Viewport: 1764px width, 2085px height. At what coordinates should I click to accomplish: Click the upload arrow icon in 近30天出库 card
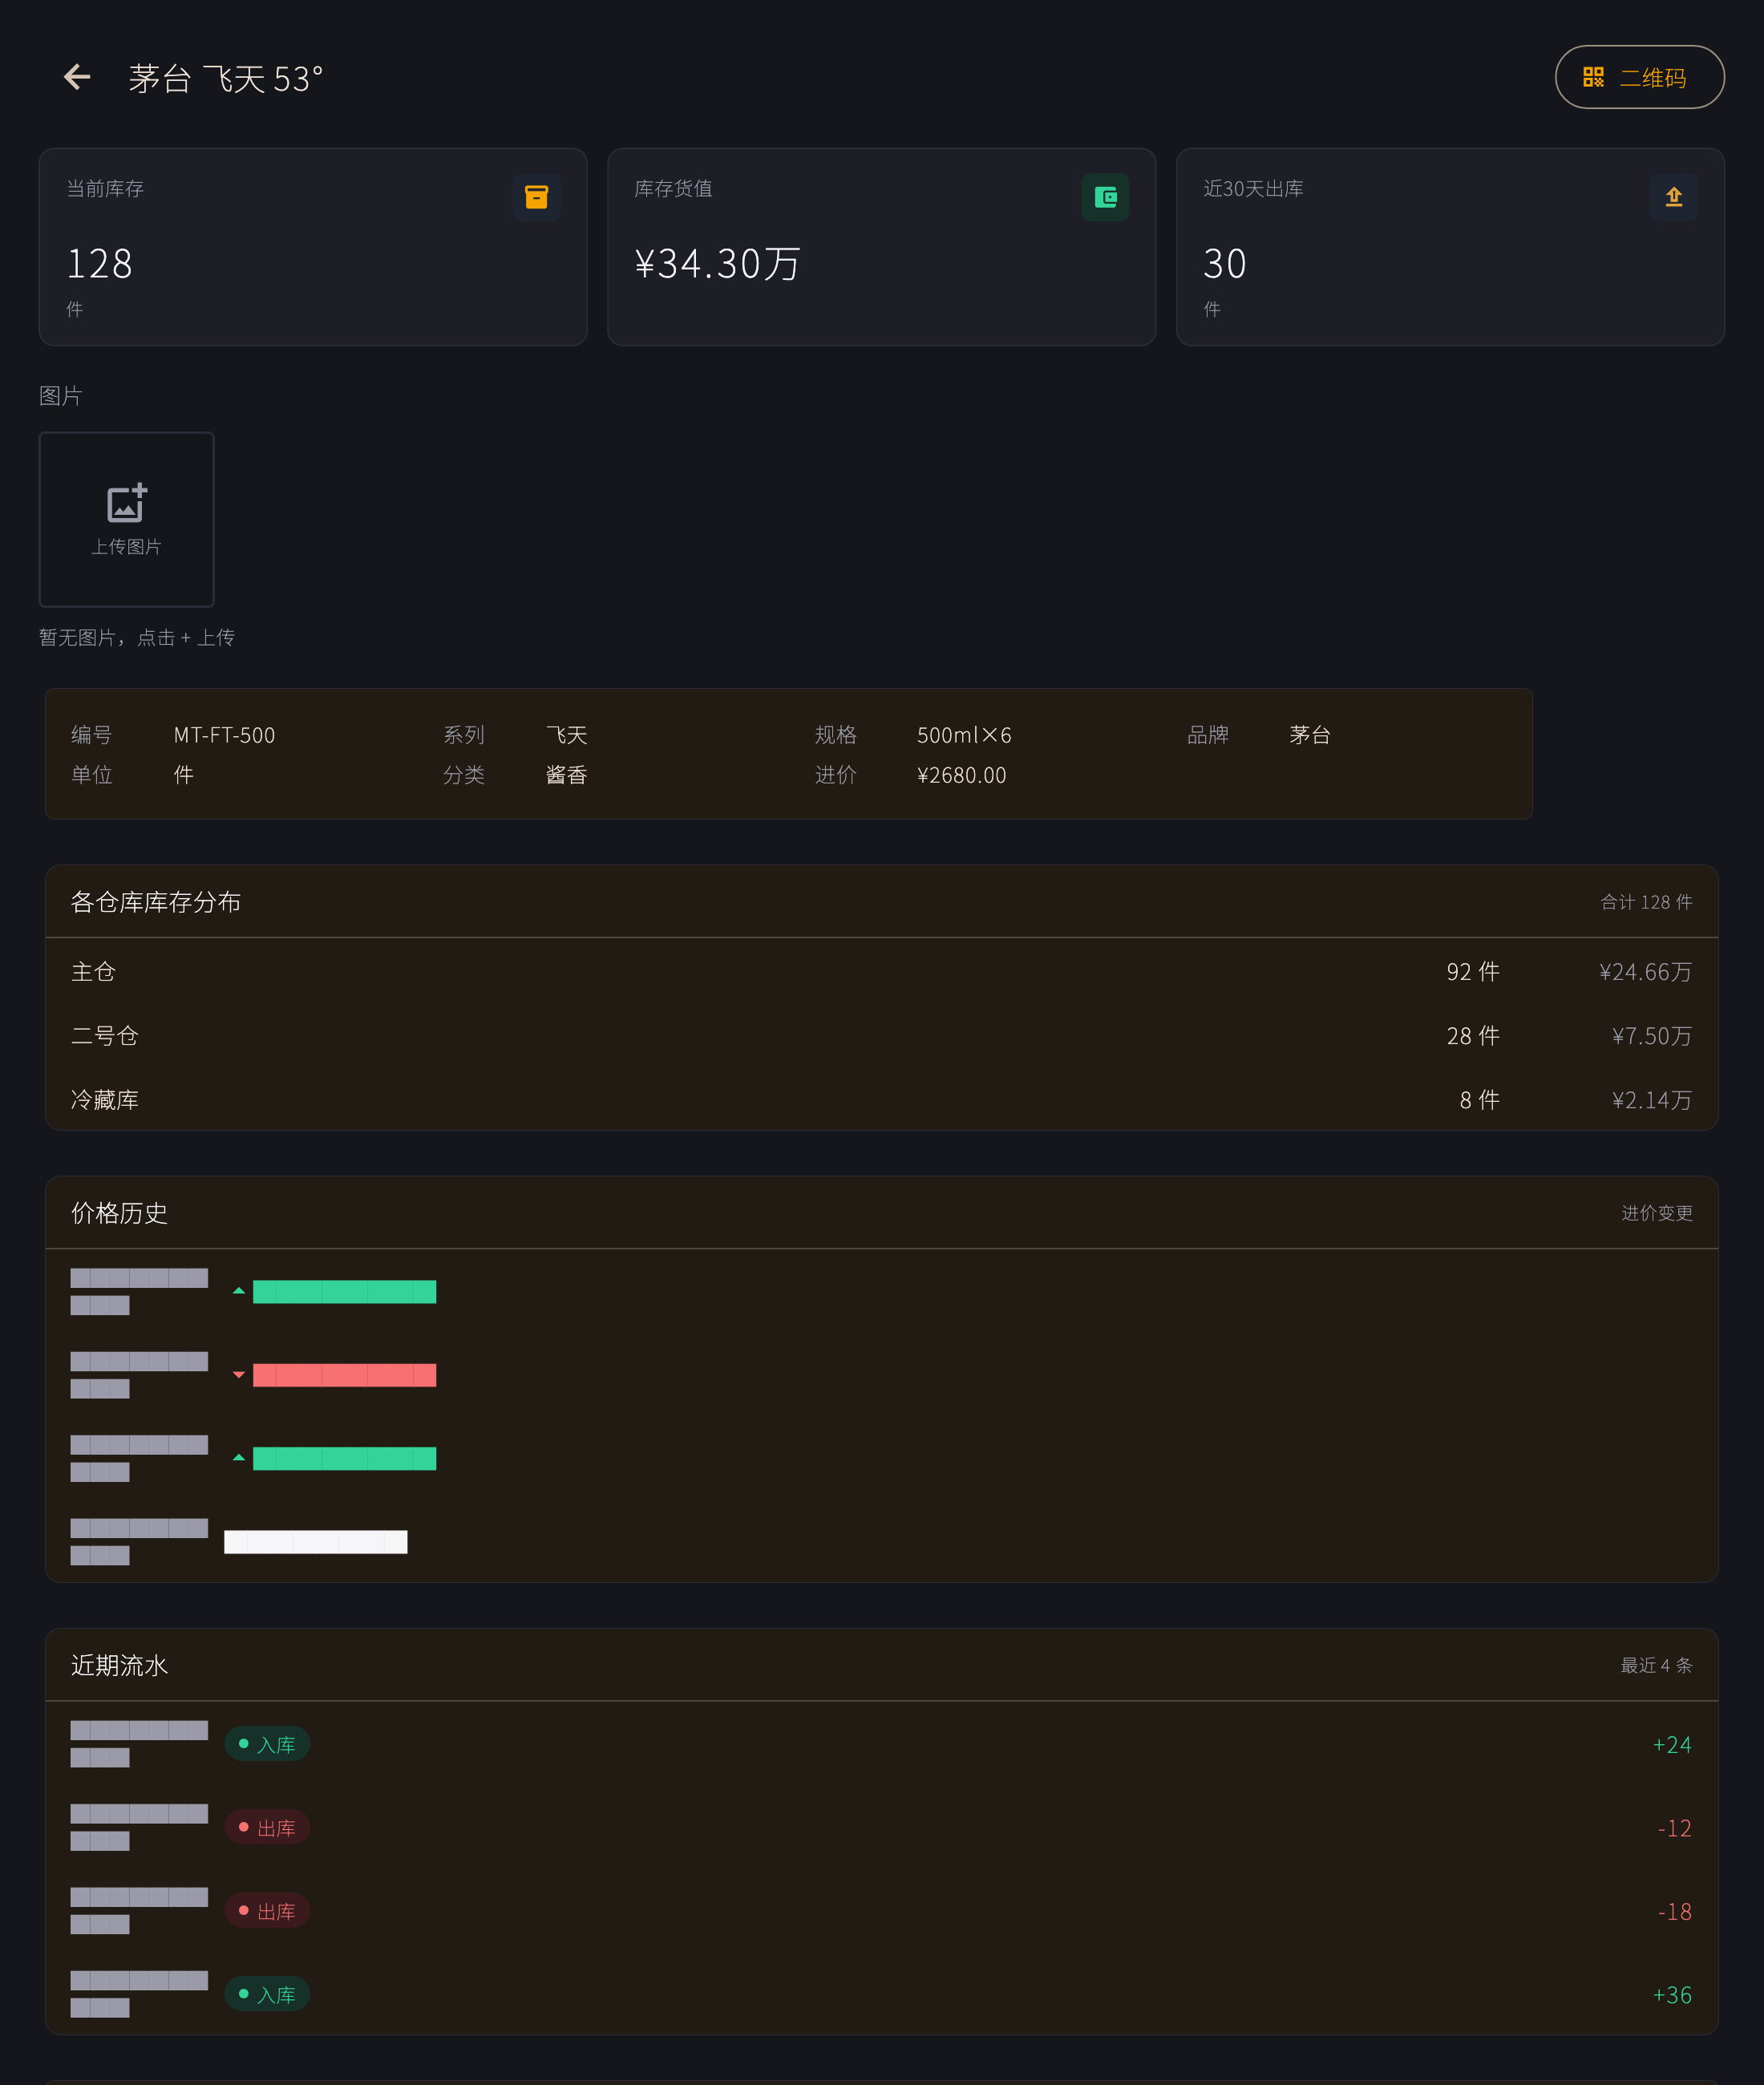[x=1673, y=197]
